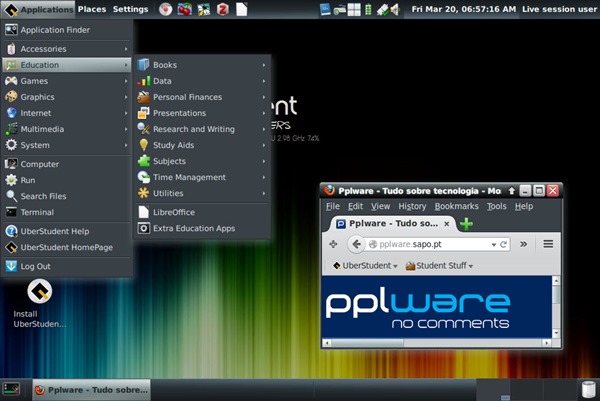Click the blank document launcher in panel

pyautogui.click(x=242, y=9)
